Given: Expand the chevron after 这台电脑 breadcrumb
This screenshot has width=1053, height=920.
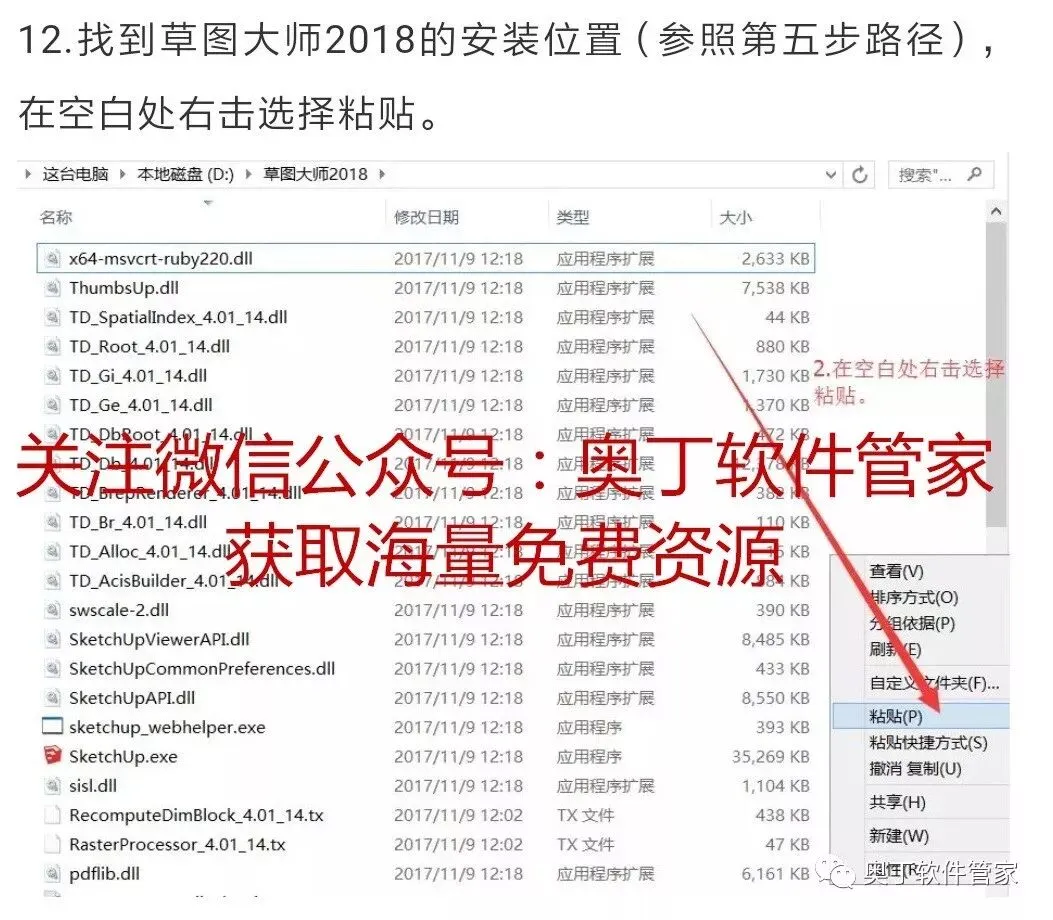Looking at the screenshot, I should (x=122, y=175).
